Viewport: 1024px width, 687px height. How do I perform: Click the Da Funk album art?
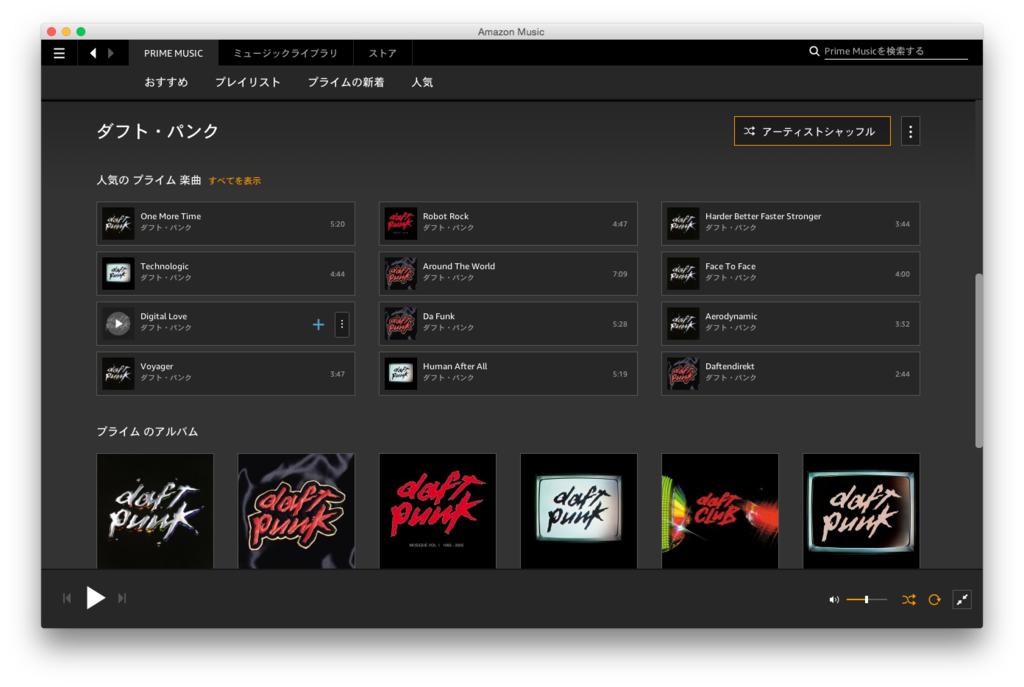pos(400,324)
